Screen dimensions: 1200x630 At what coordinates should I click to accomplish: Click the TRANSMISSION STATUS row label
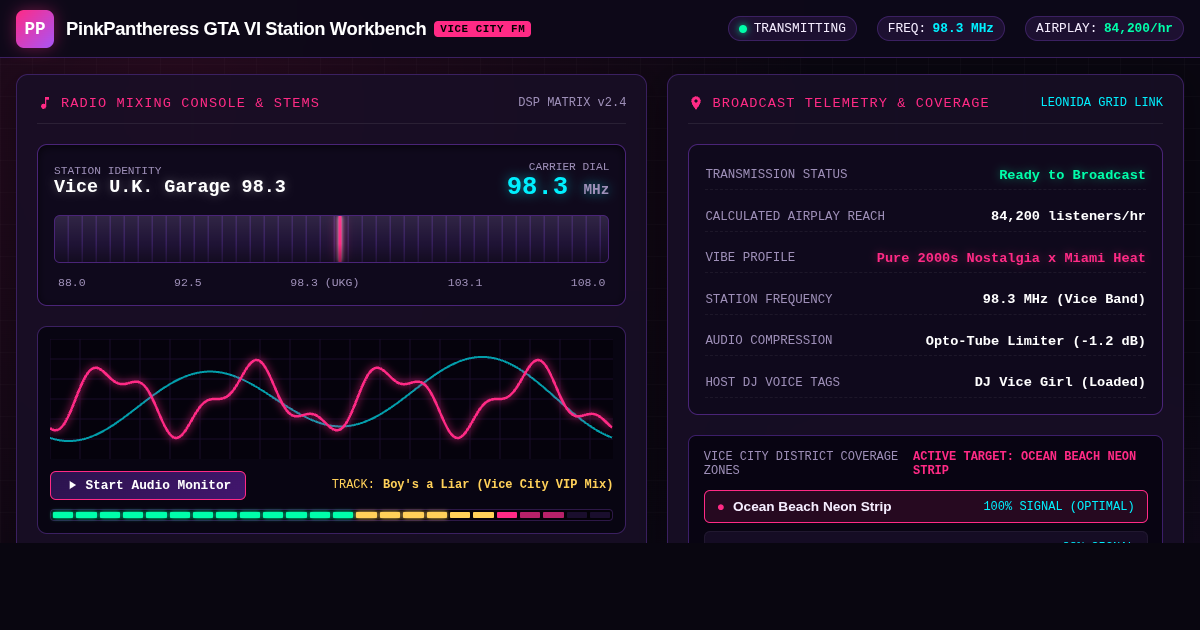click(776, 175)
